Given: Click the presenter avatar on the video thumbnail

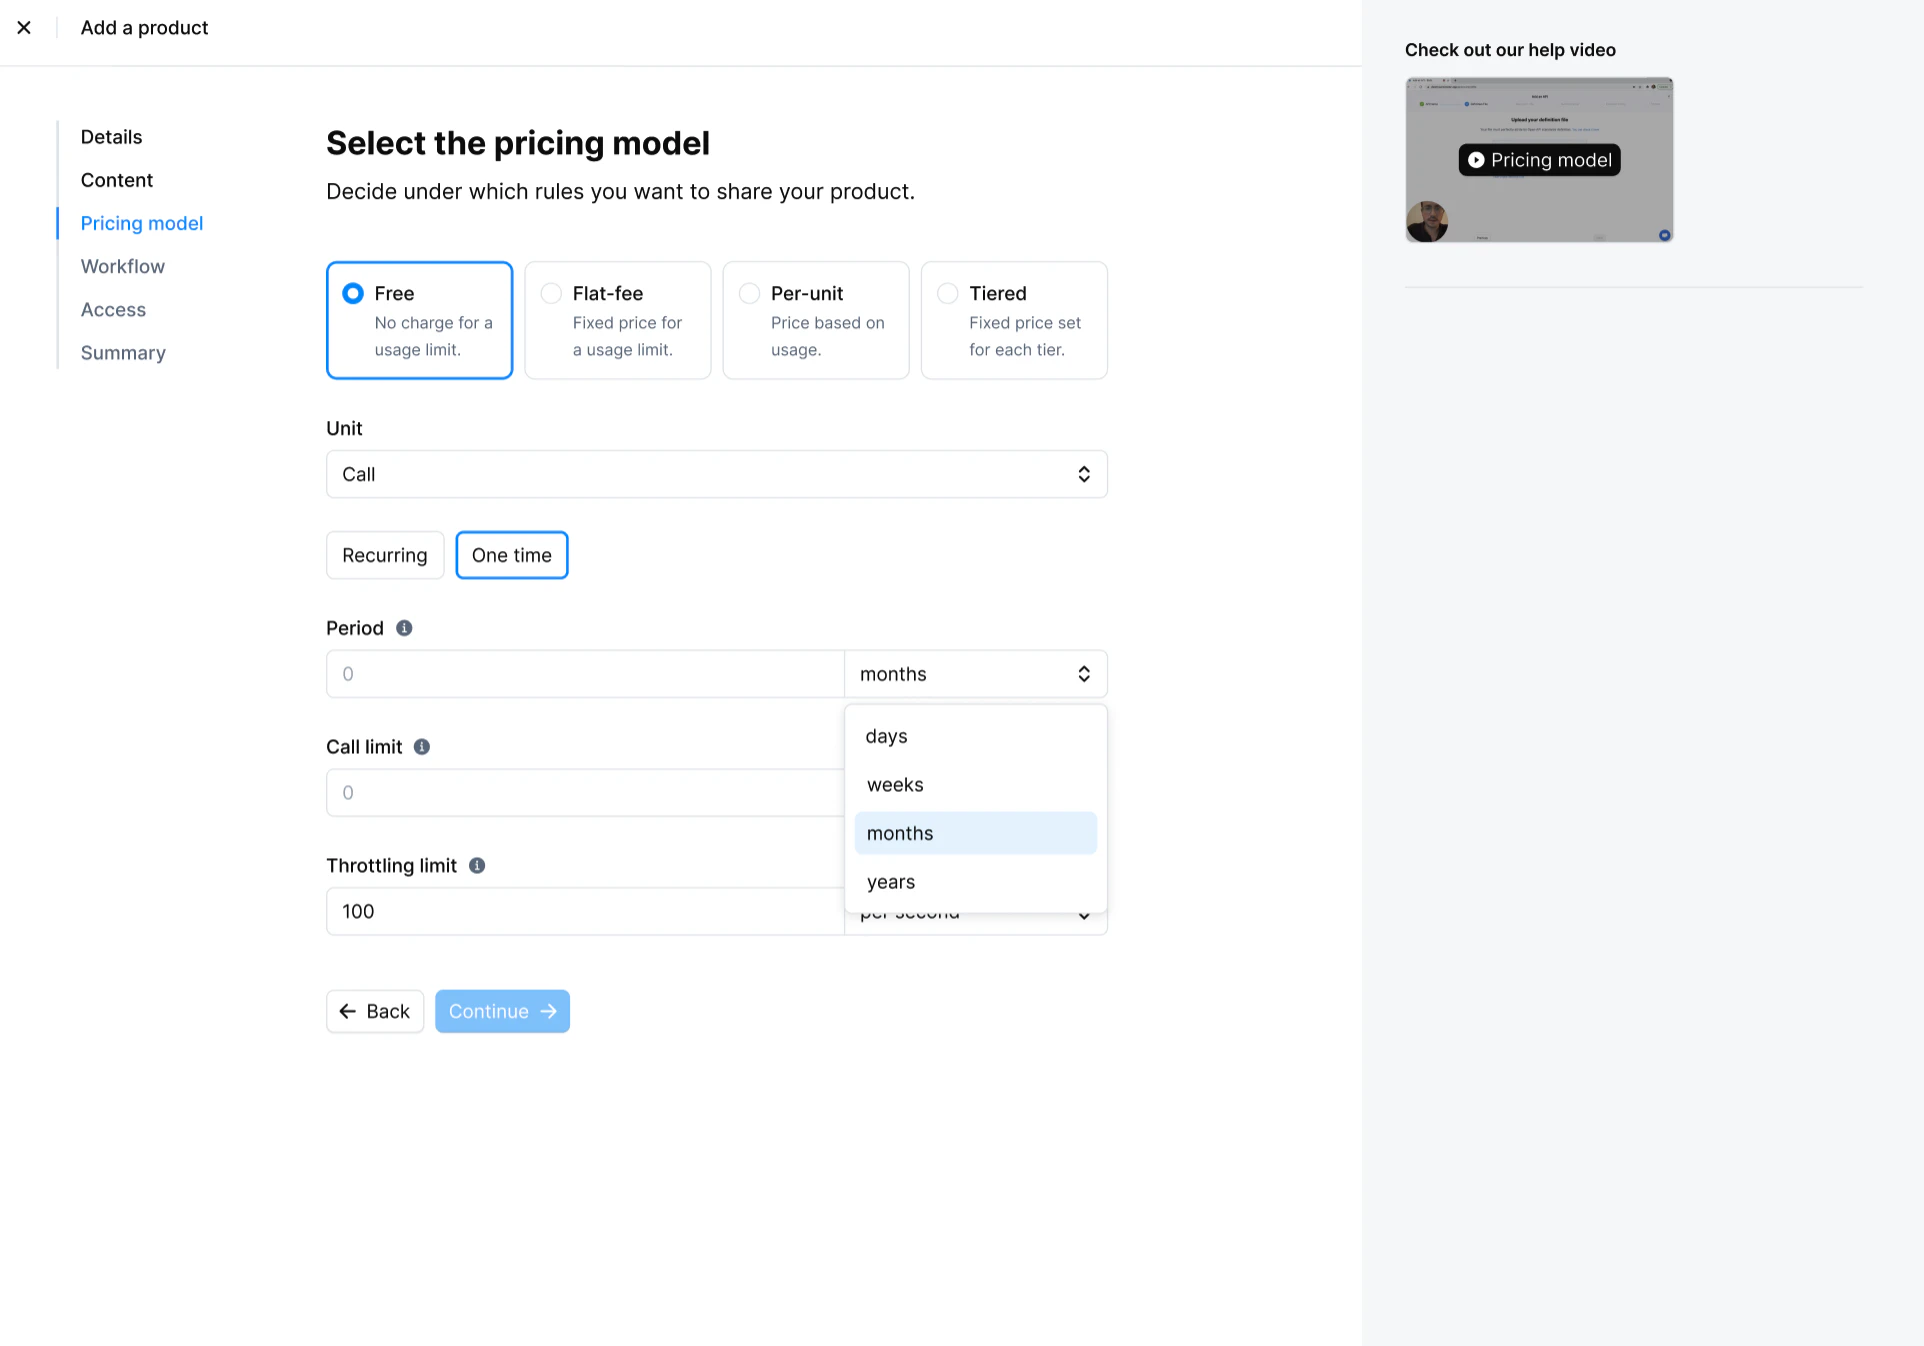Looking at the screenshot, I should (x=1427, y=221).
